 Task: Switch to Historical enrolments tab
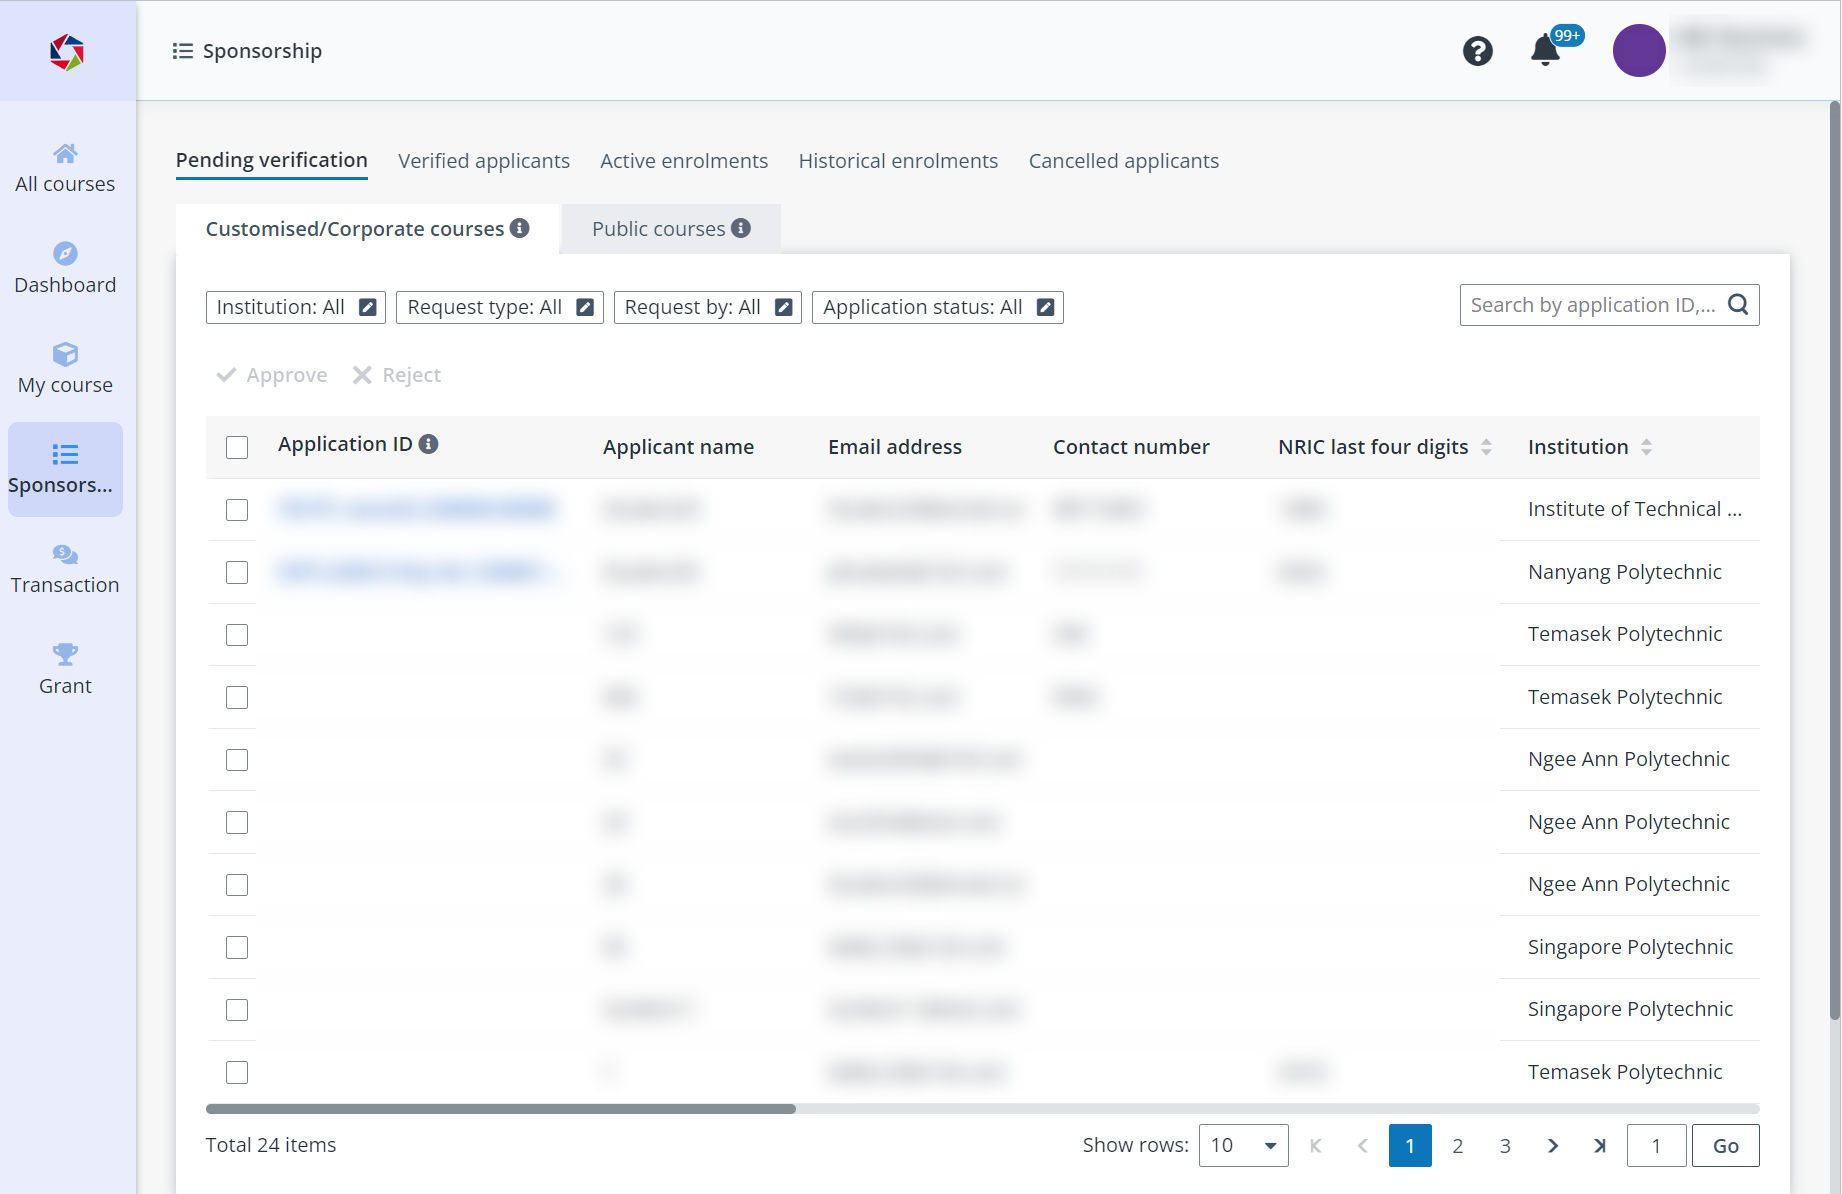click(x=898, y=161)
